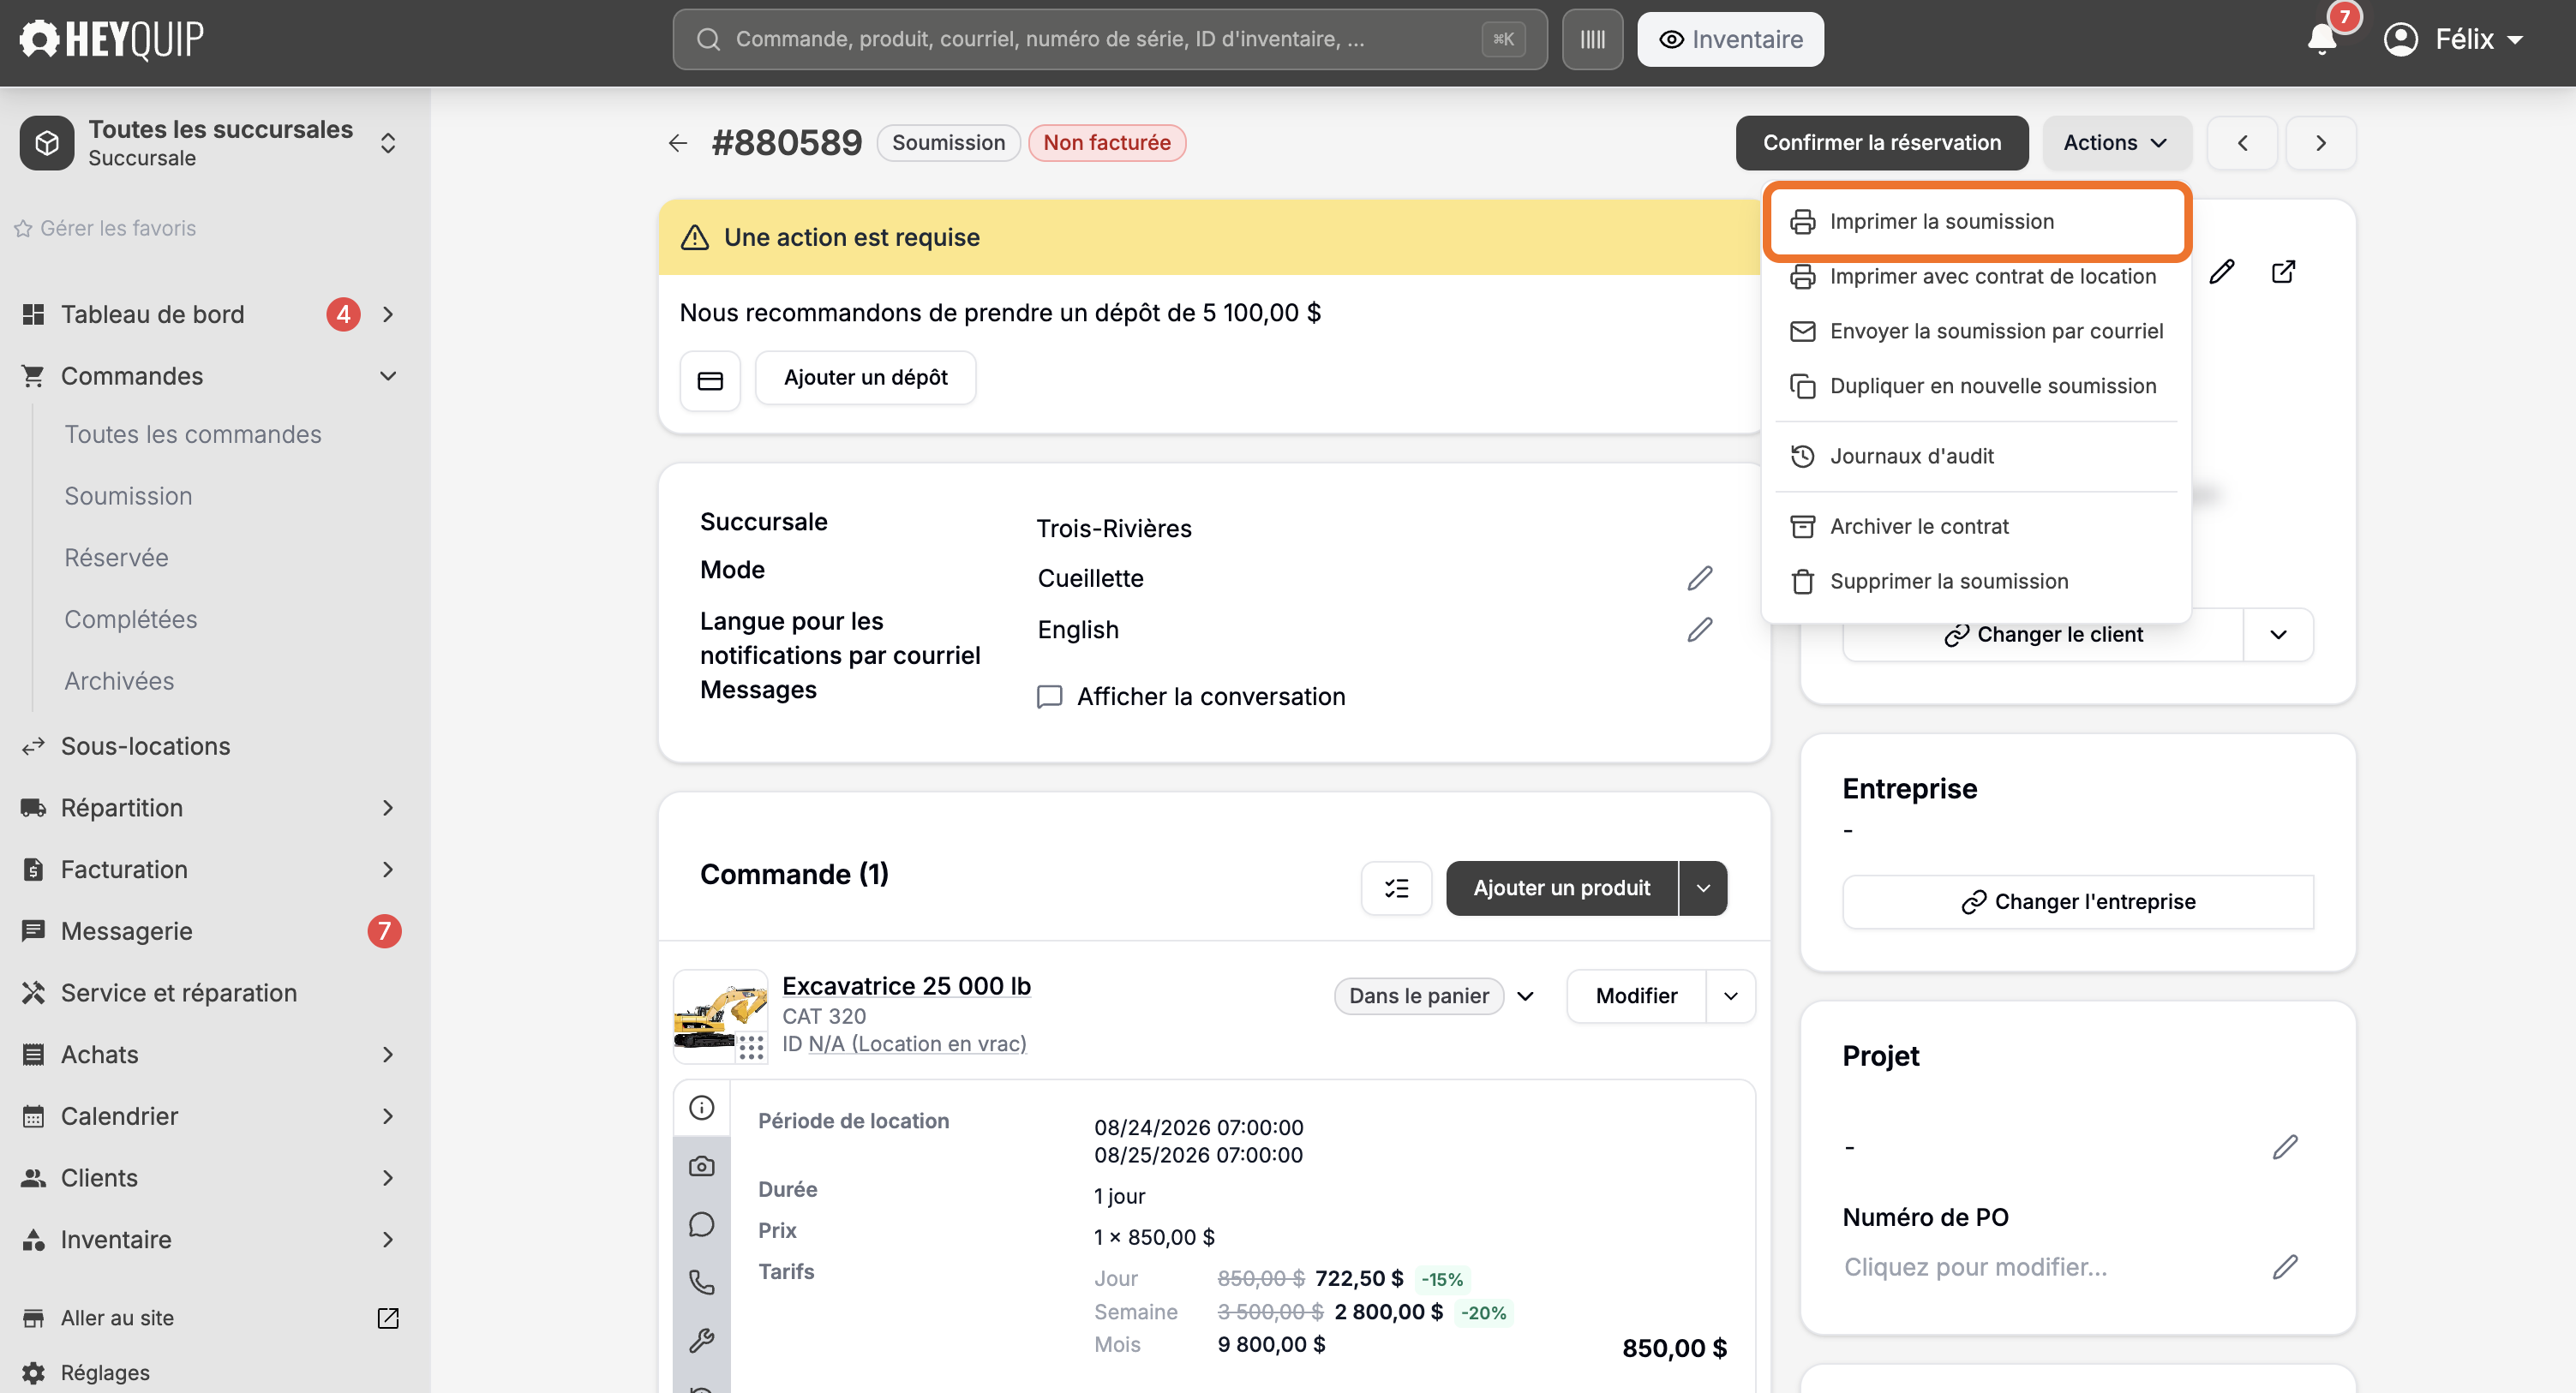Open the notifications bell
The height and width of the screenshot is (1393, 2576).
(2322, 39)
